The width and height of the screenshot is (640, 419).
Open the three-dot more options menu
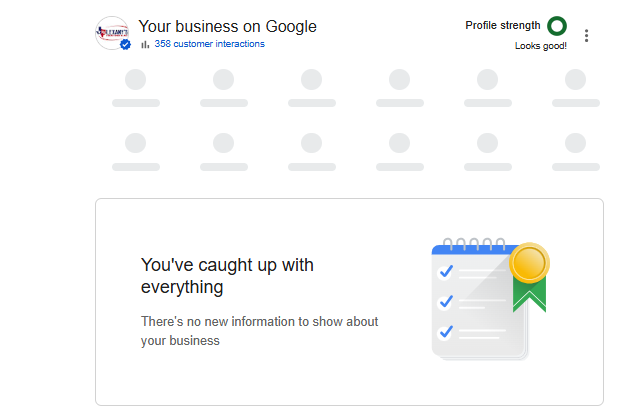[x=586, y=35]
